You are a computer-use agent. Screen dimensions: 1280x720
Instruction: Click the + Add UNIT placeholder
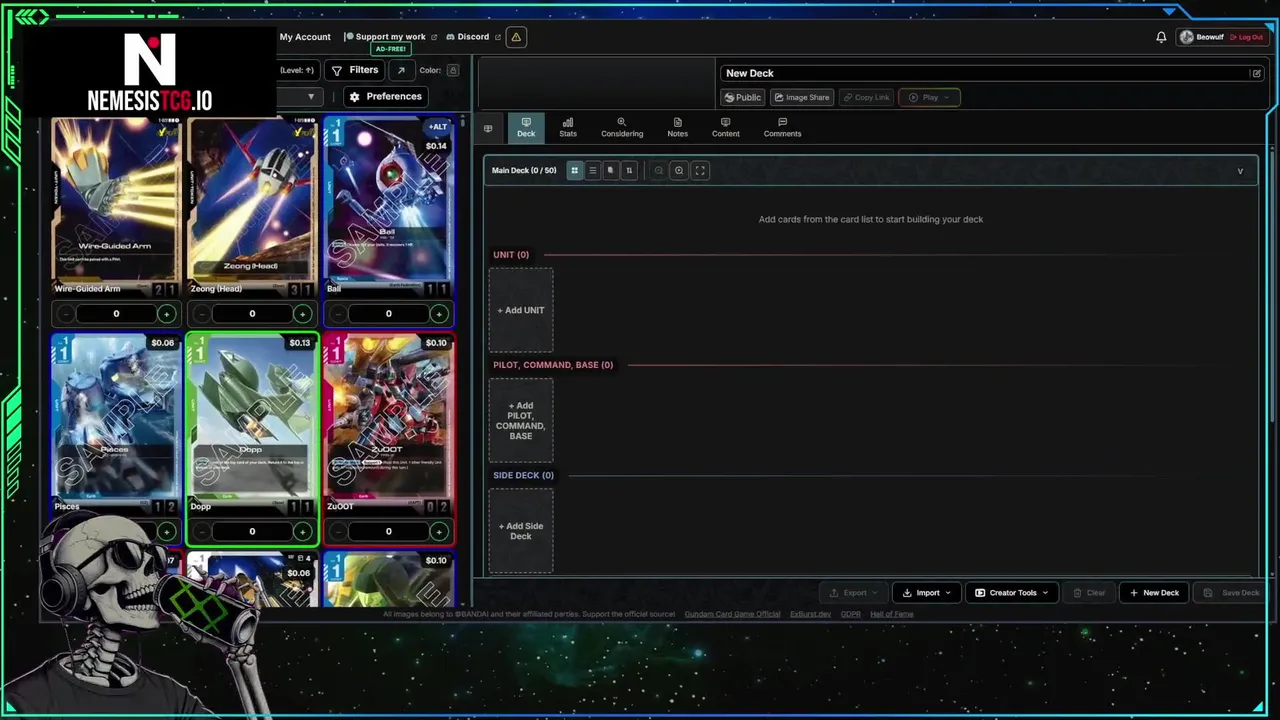(521, 310)
